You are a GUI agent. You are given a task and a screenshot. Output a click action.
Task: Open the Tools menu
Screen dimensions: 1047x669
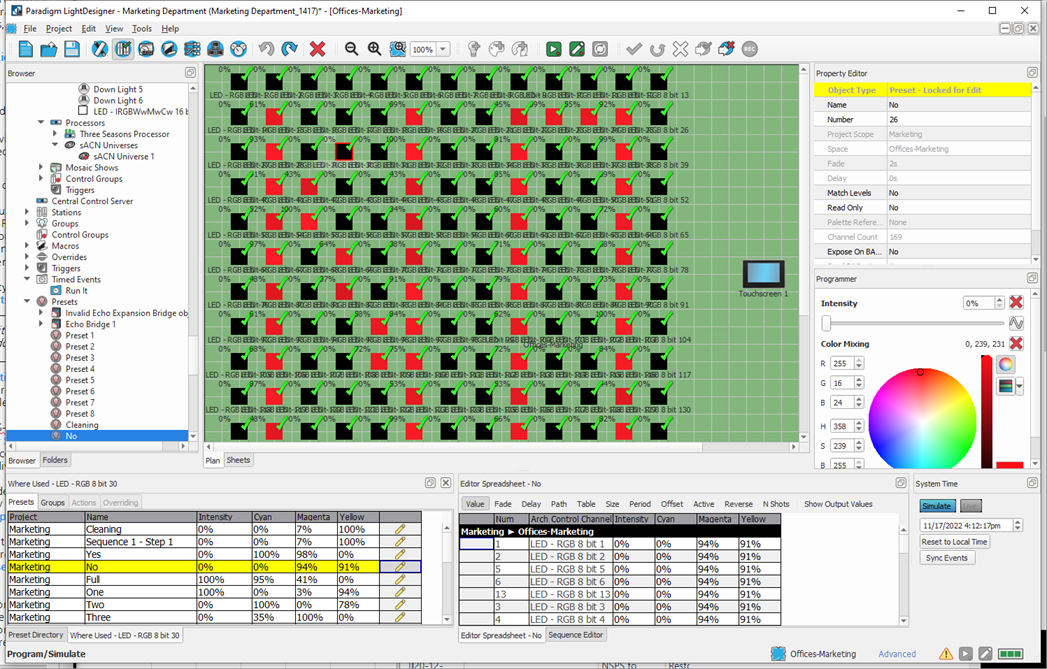click(x=142, y=29)
